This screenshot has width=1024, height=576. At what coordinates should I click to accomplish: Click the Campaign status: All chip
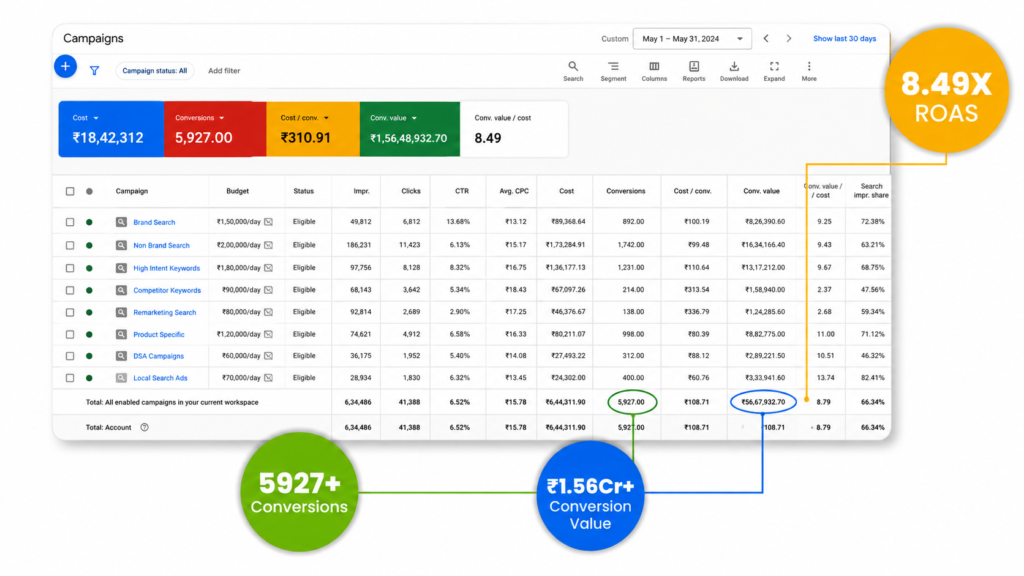coord(155,71)
